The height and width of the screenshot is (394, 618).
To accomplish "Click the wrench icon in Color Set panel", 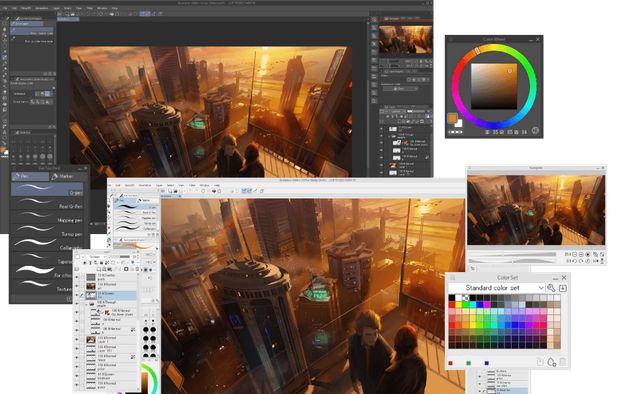I will point(551,288).
